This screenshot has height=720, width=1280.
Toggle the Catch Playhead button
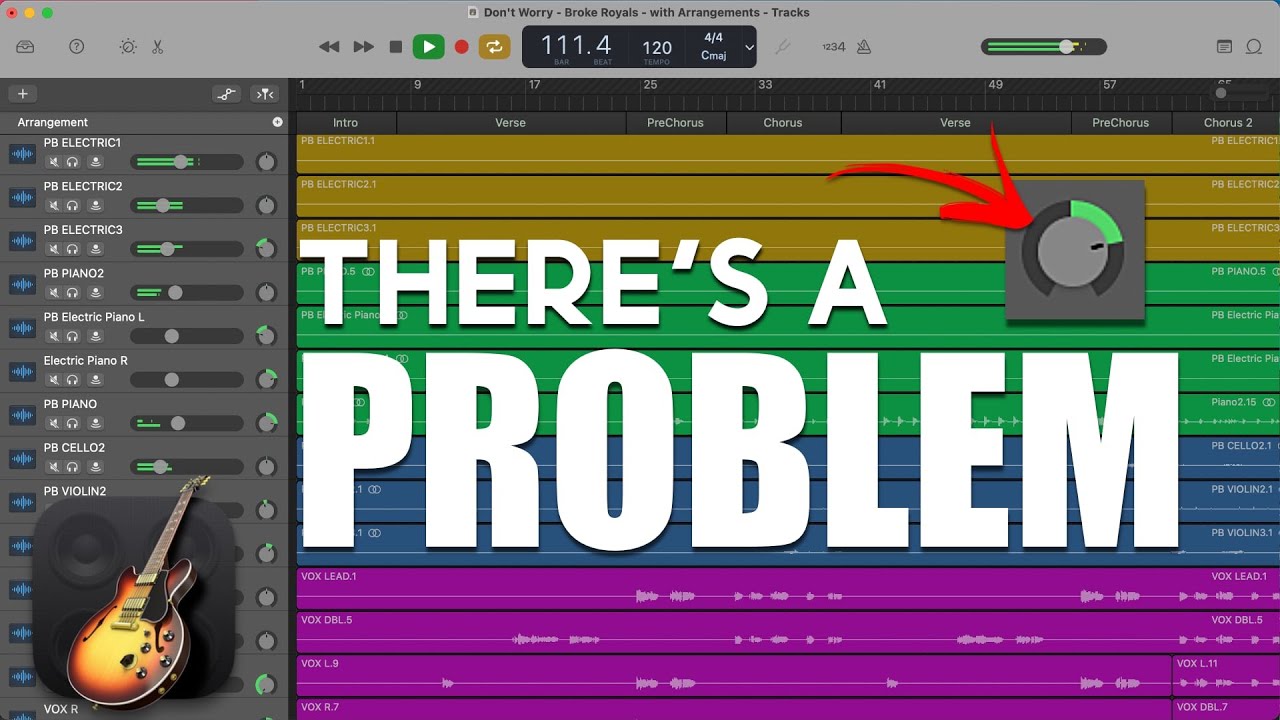pyautogui.click(x=265, y=94)
